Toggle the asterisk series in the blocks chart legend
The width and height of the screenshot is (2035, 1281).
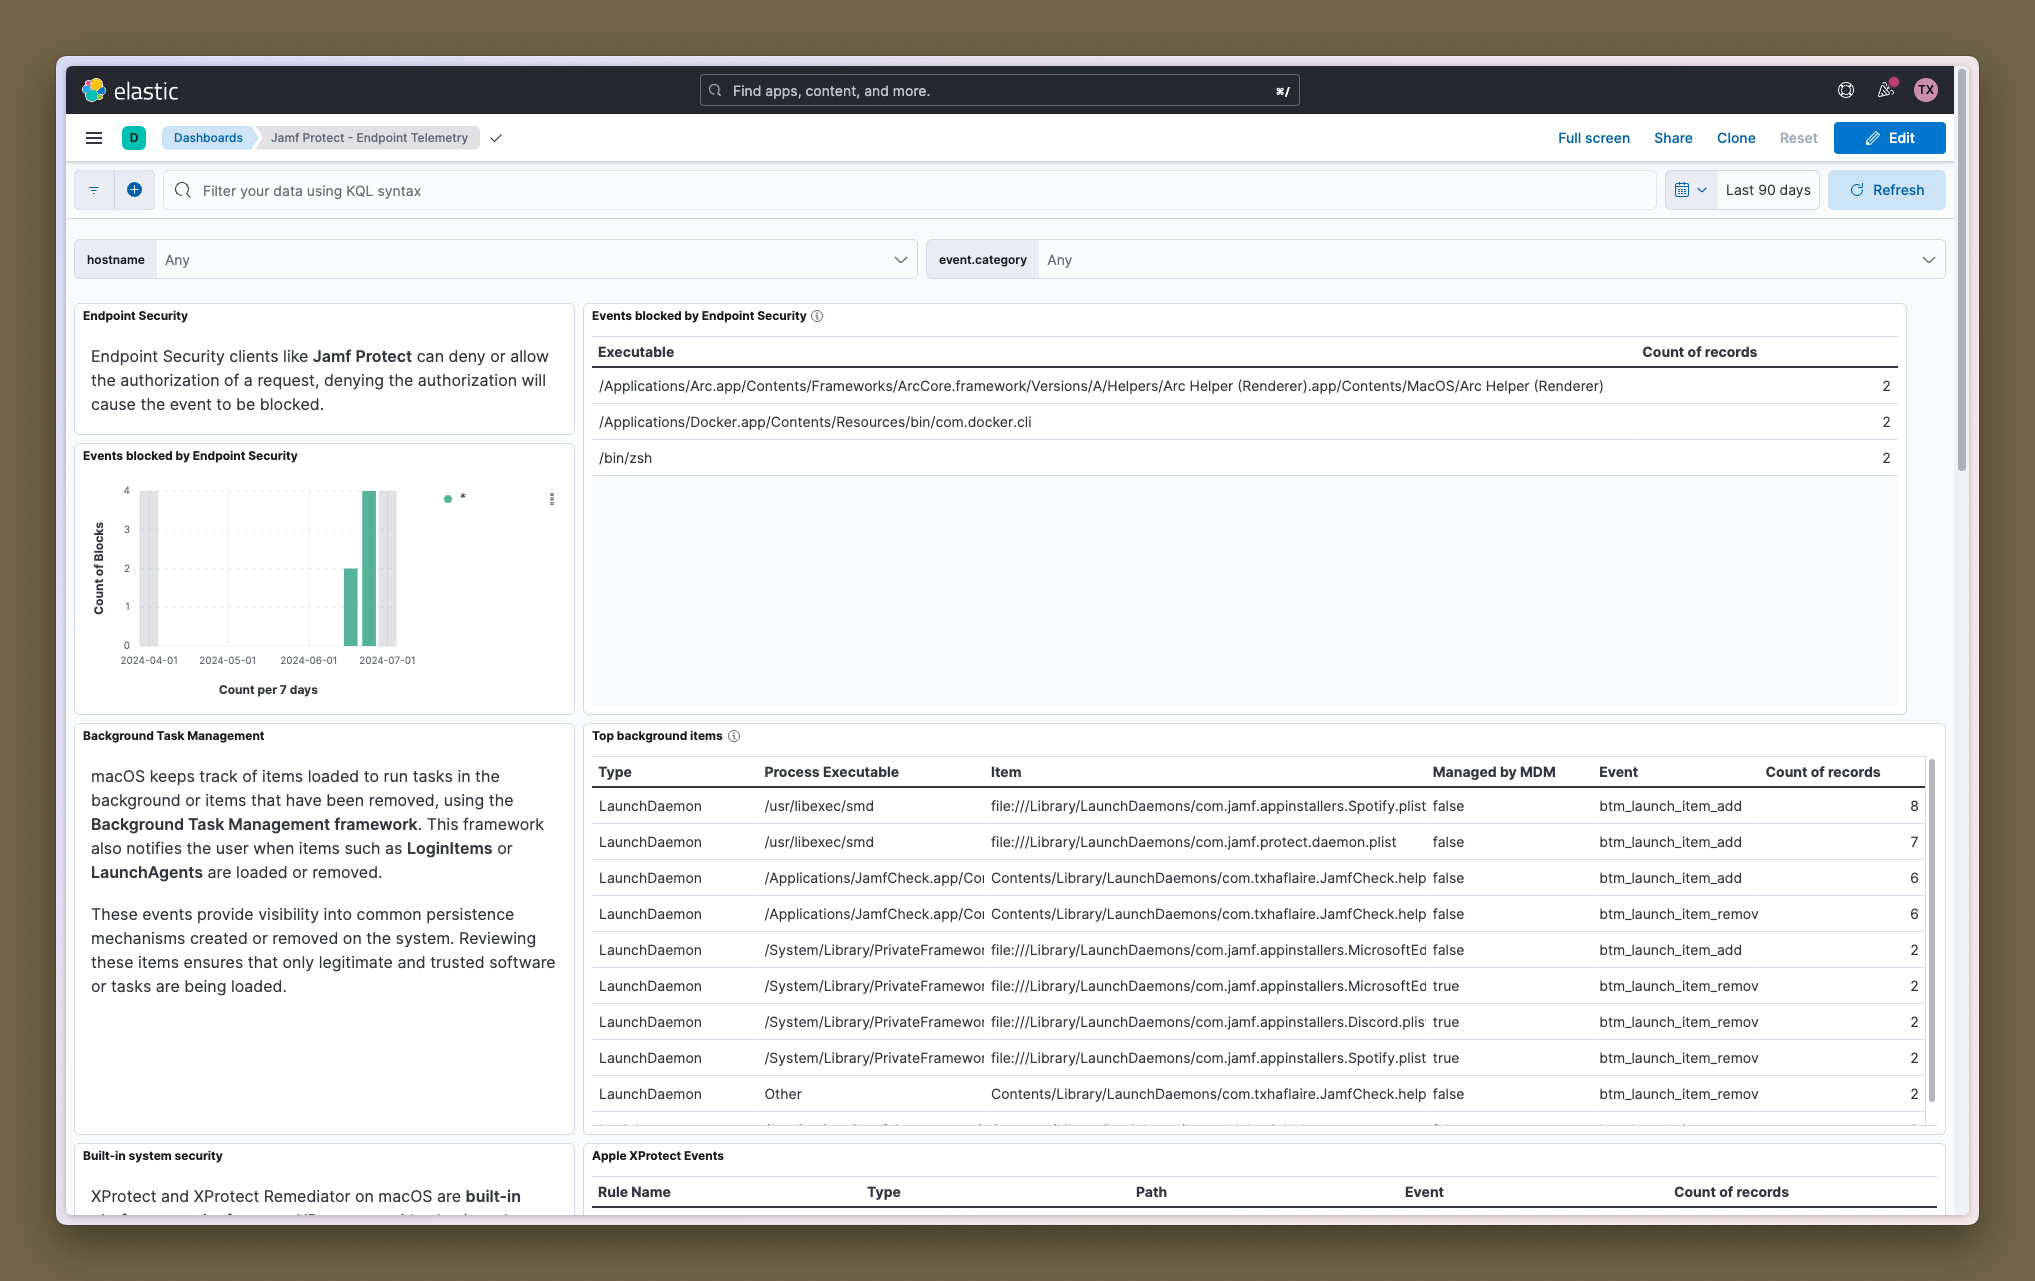[455, 498]
